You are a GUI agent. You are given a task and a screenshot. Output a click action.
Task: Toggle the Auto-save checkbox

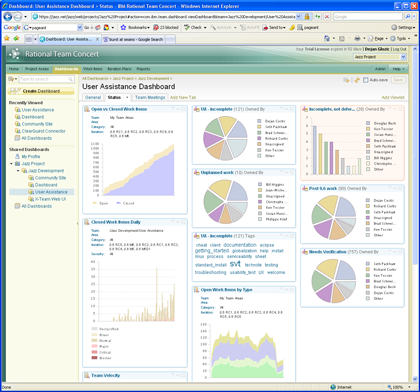[366, 80]
